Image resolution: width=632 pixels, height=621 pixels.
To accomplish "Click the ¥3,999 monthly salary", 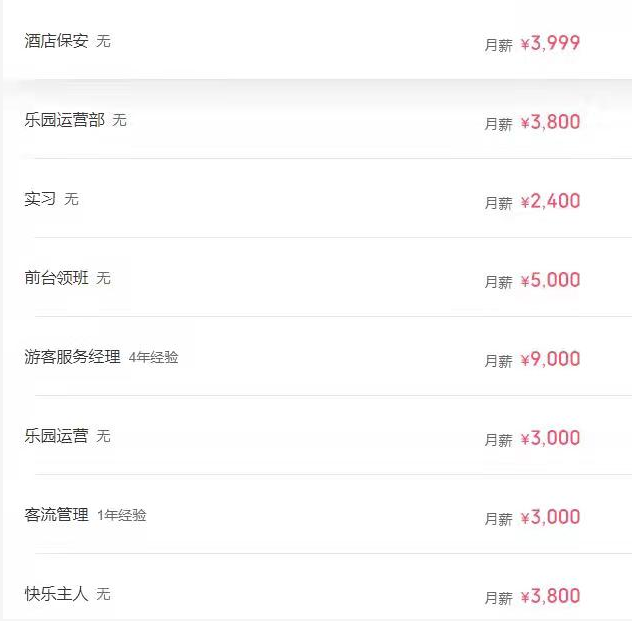I will (x=550, y=44).
